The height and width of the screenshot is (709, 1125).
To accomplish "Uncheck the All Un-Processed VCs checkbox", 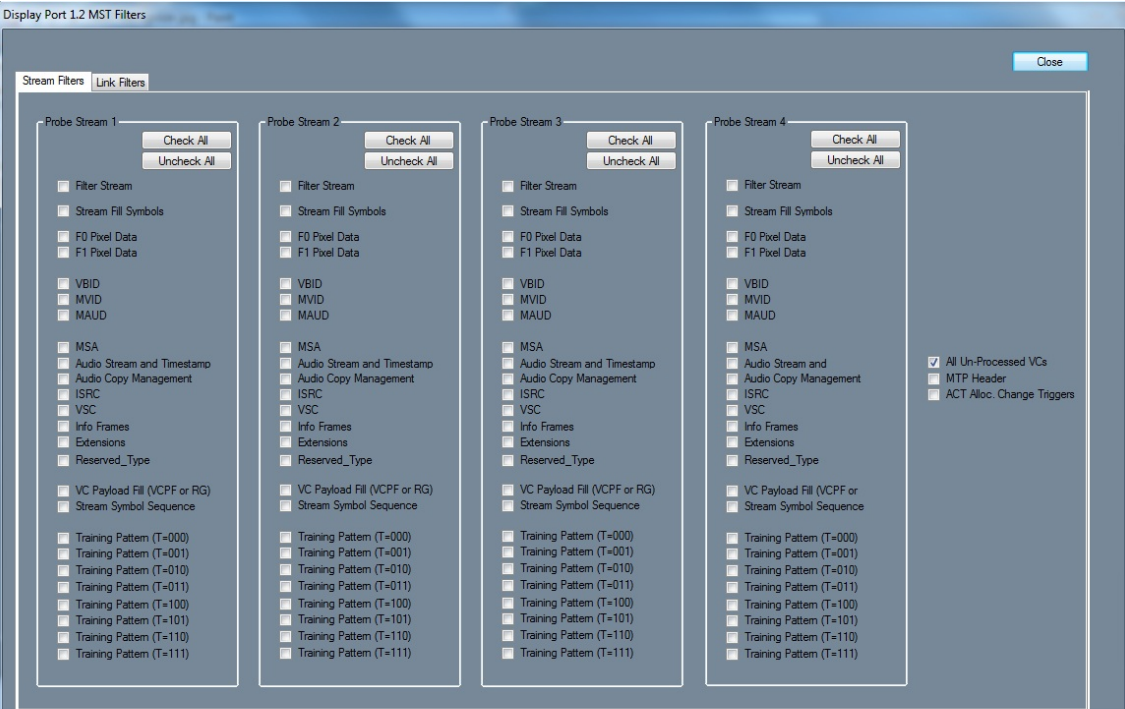I will (933, 362).
